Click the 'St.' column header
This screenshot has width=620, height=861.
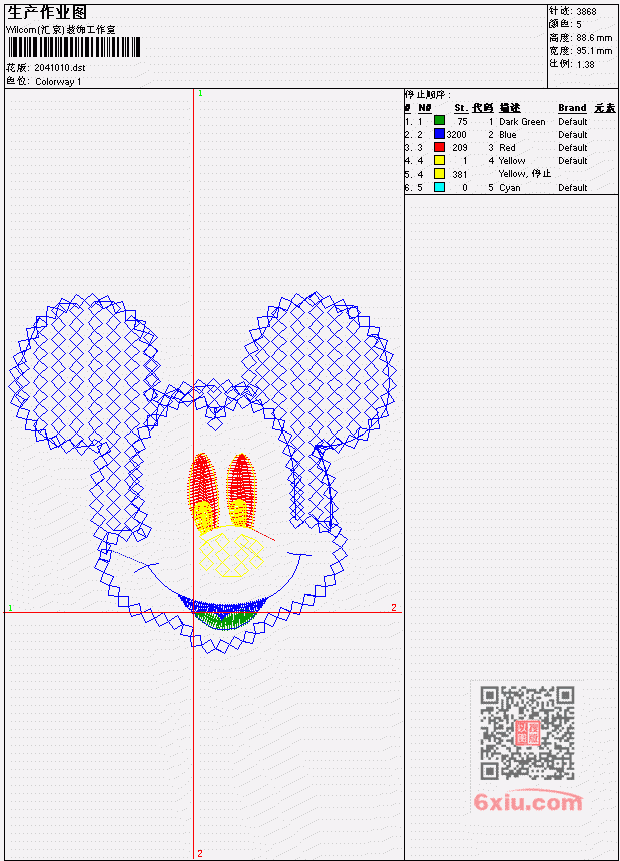461,108
